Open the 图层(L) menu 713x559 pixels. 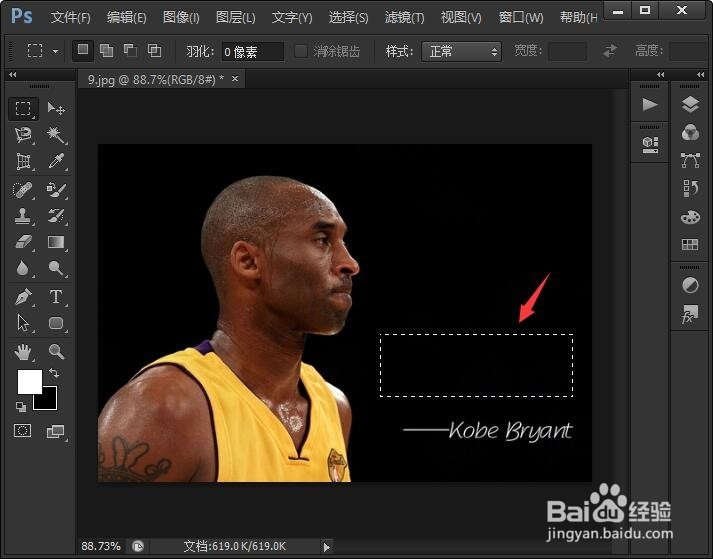[236, 18]
